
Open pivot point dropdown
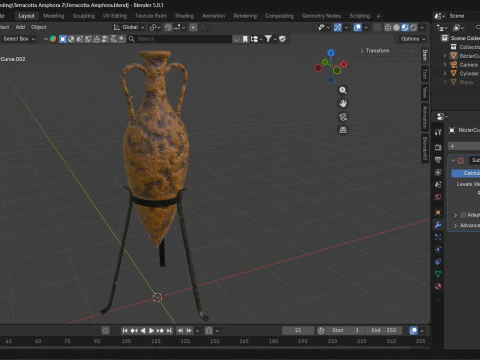155,27
